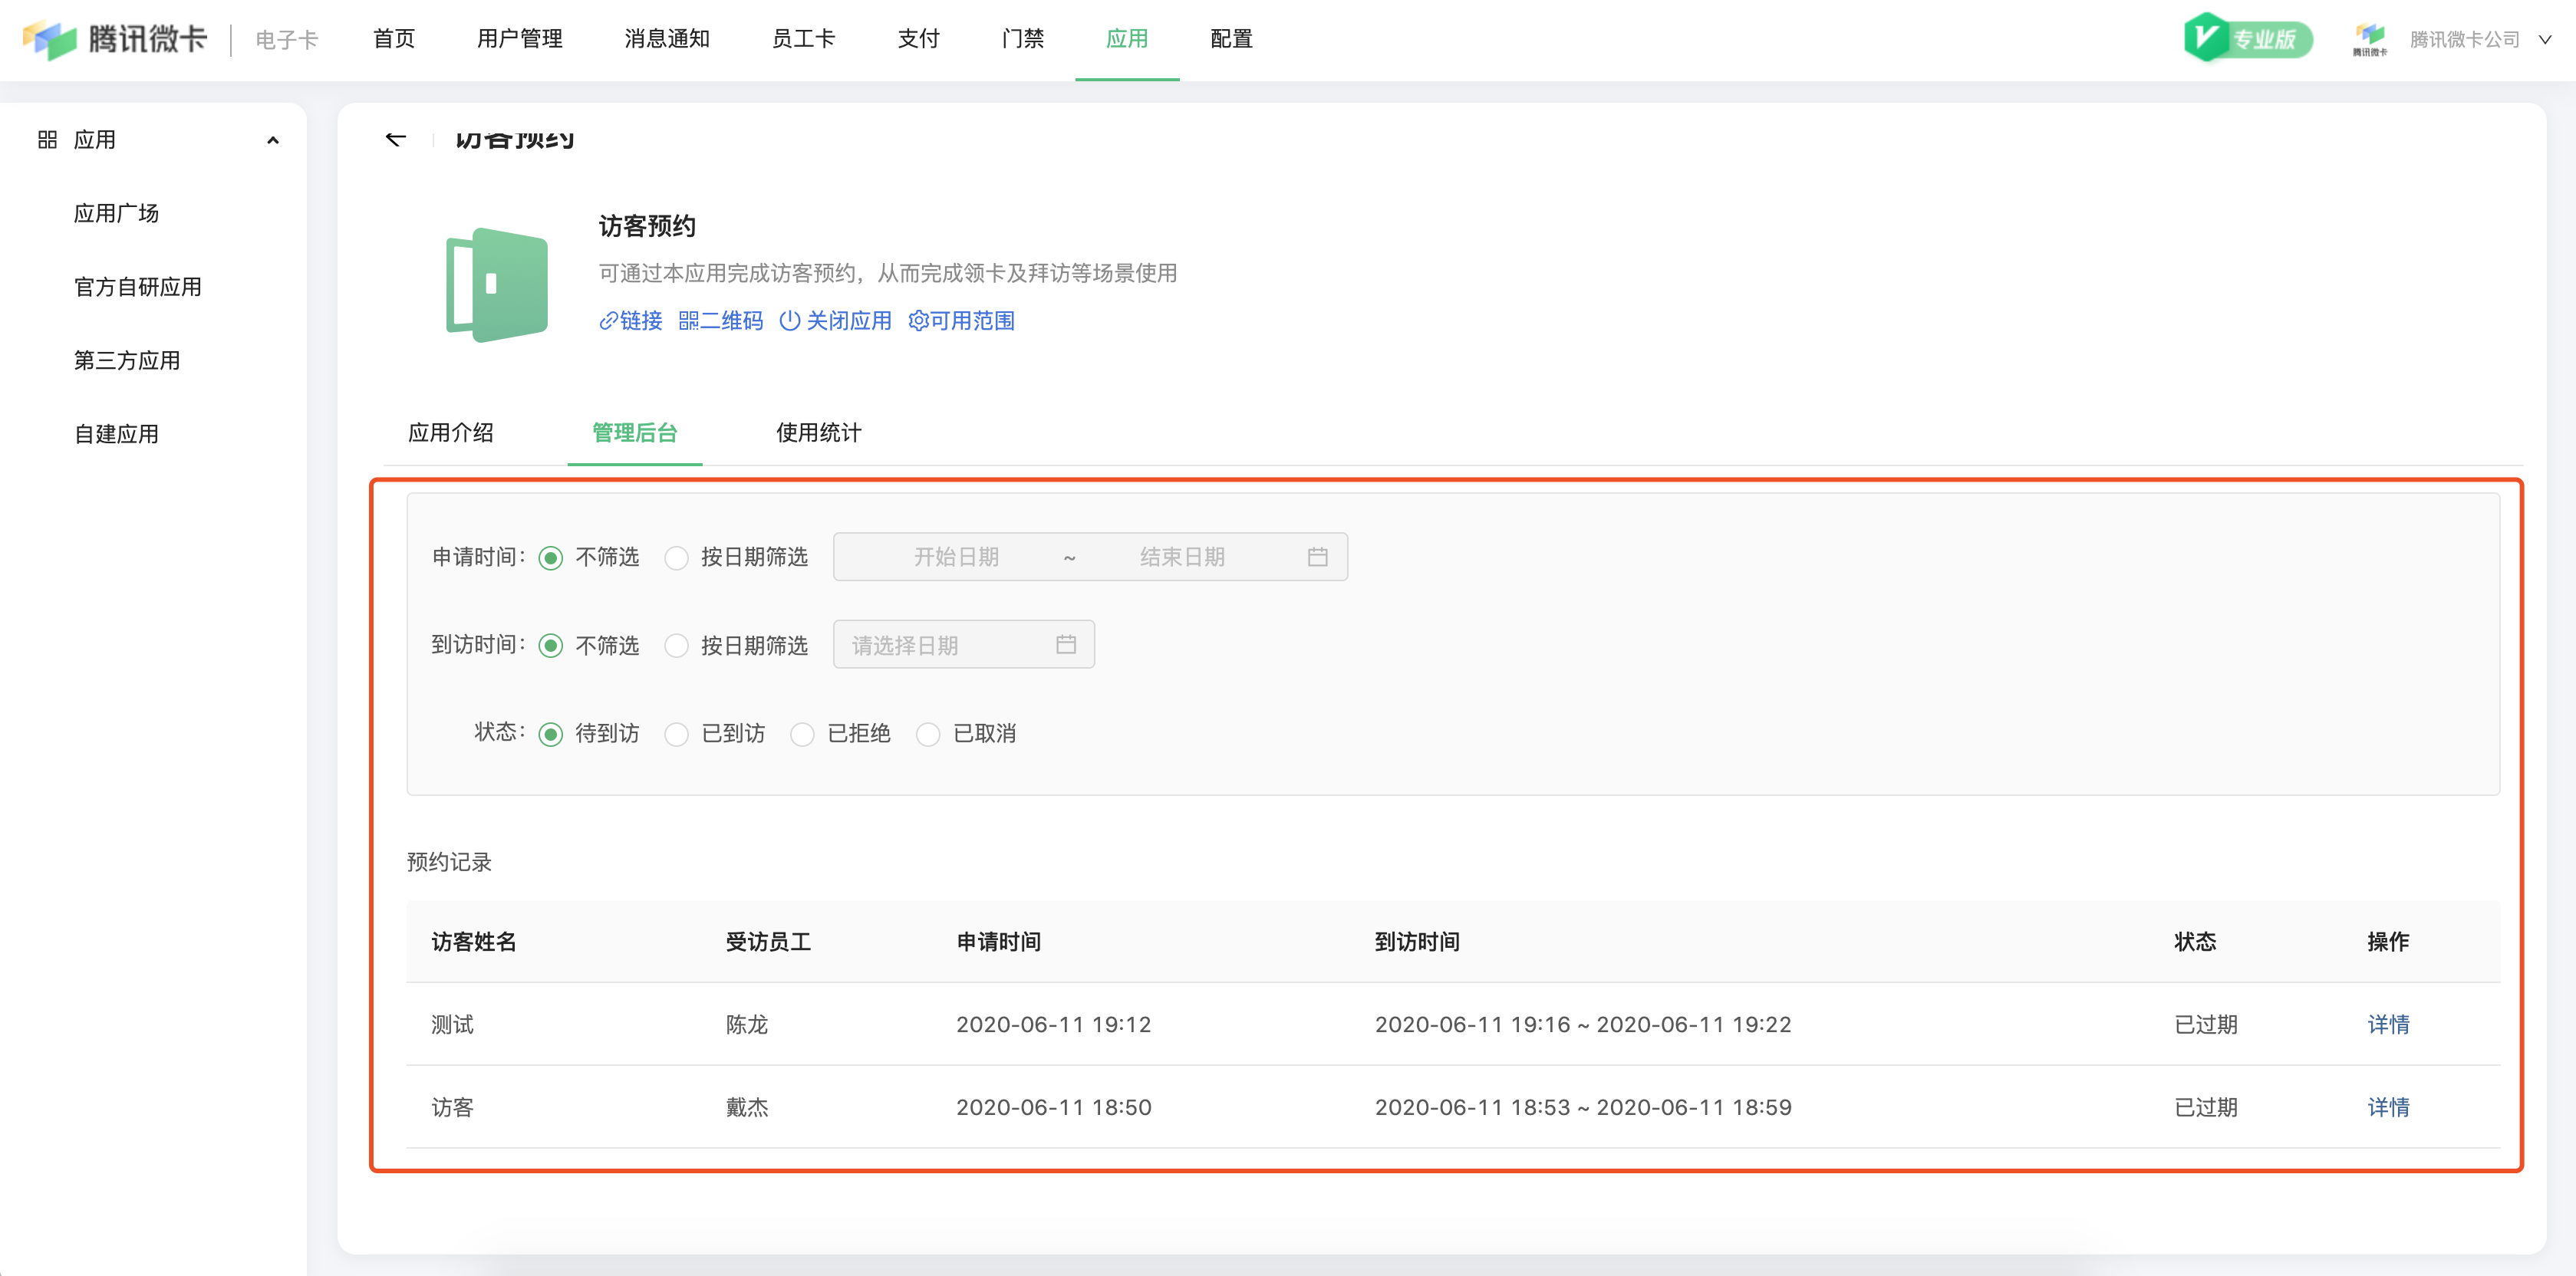Open 门禁 in top navigation
Image resolution: width=2576 pixels, height=1276 pixels.
1023,39
